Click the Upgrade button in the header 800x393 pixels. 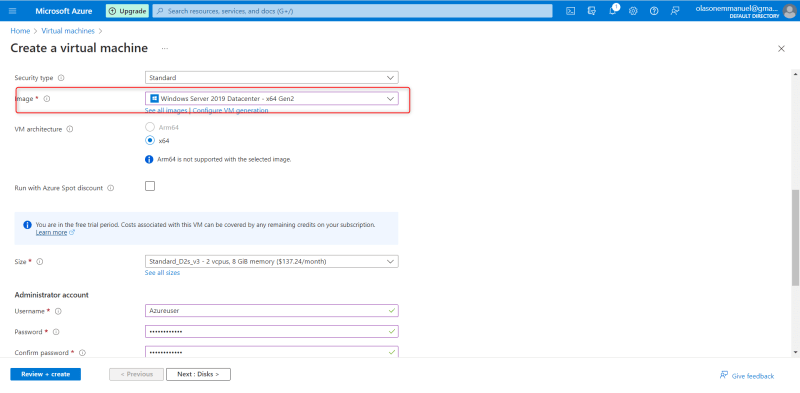click(128, 11)
